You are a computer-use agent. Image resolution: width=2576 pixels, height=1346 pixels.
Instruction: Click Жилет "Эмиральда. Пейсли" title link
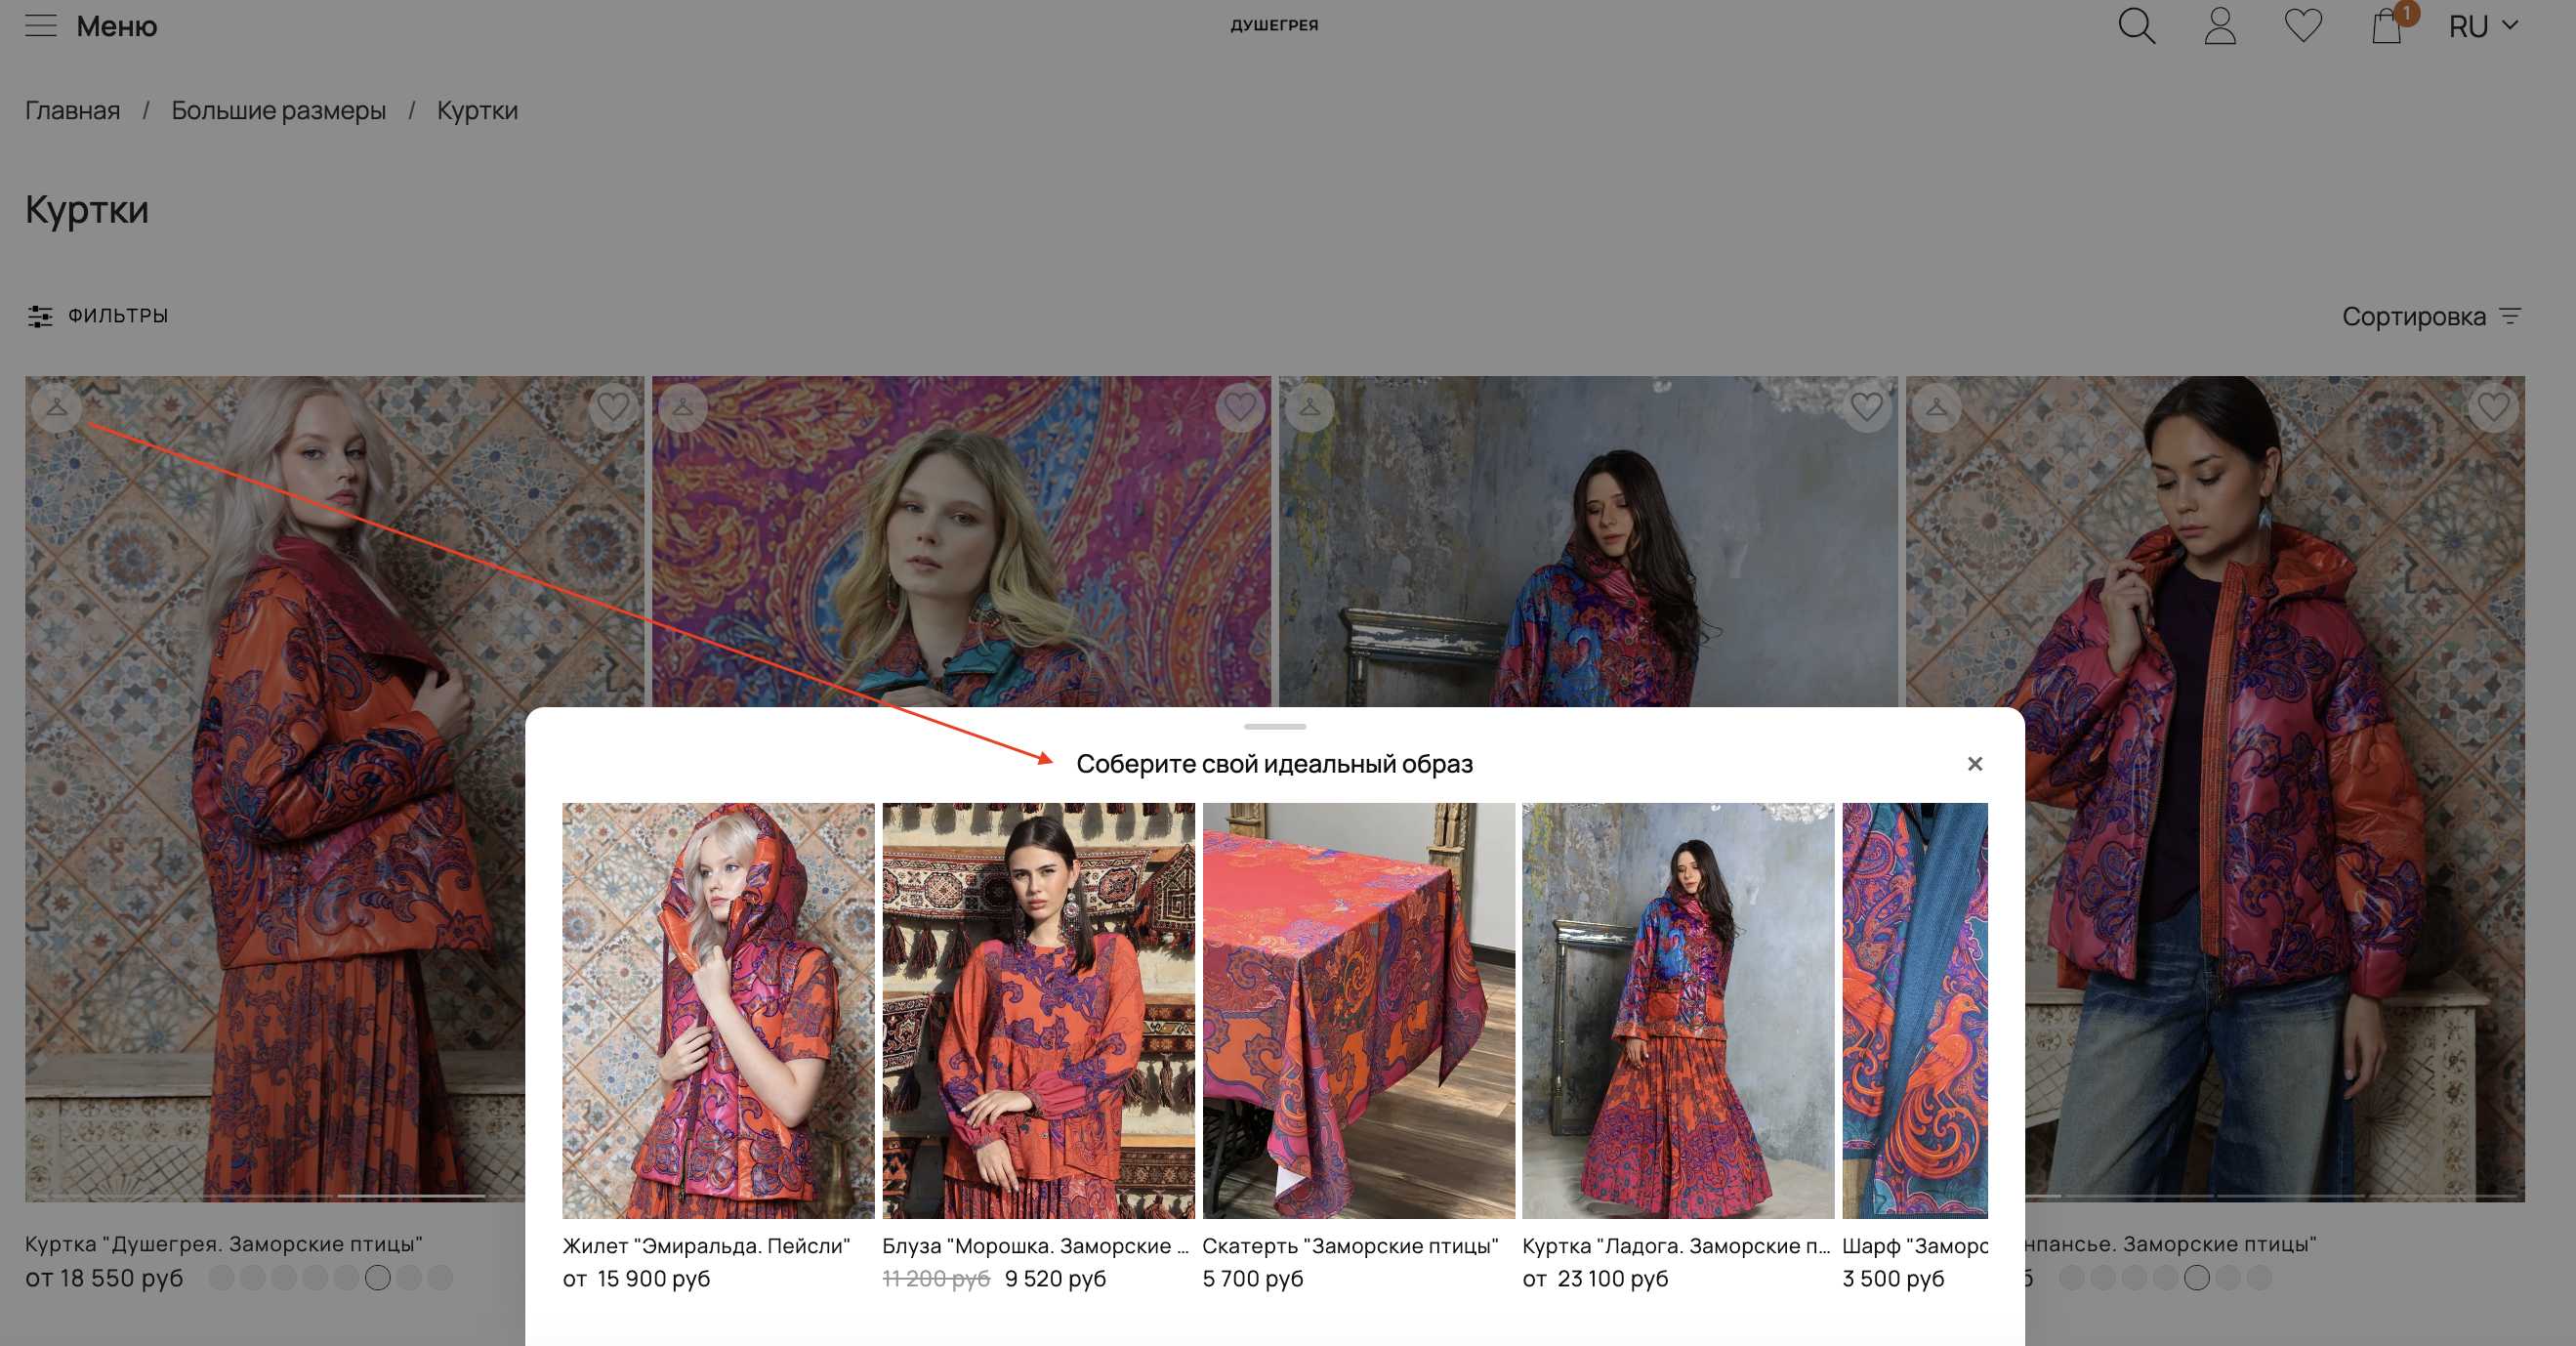pos(706,1246)
